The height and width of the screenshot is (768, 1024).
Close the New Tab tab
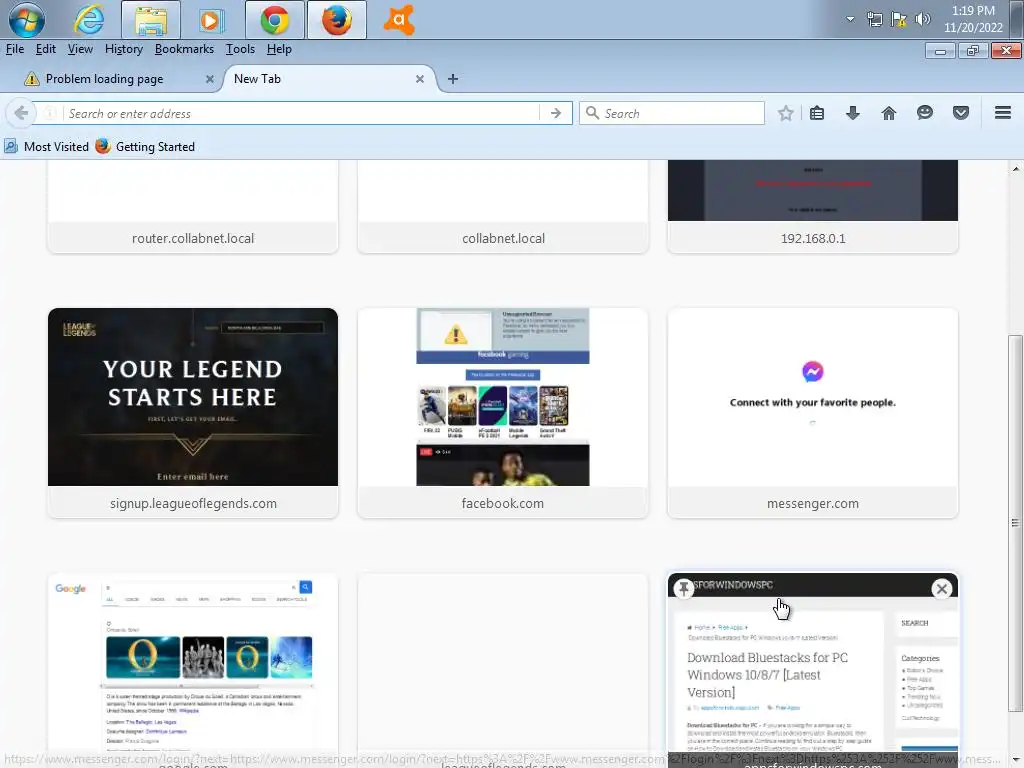[420, 79]
